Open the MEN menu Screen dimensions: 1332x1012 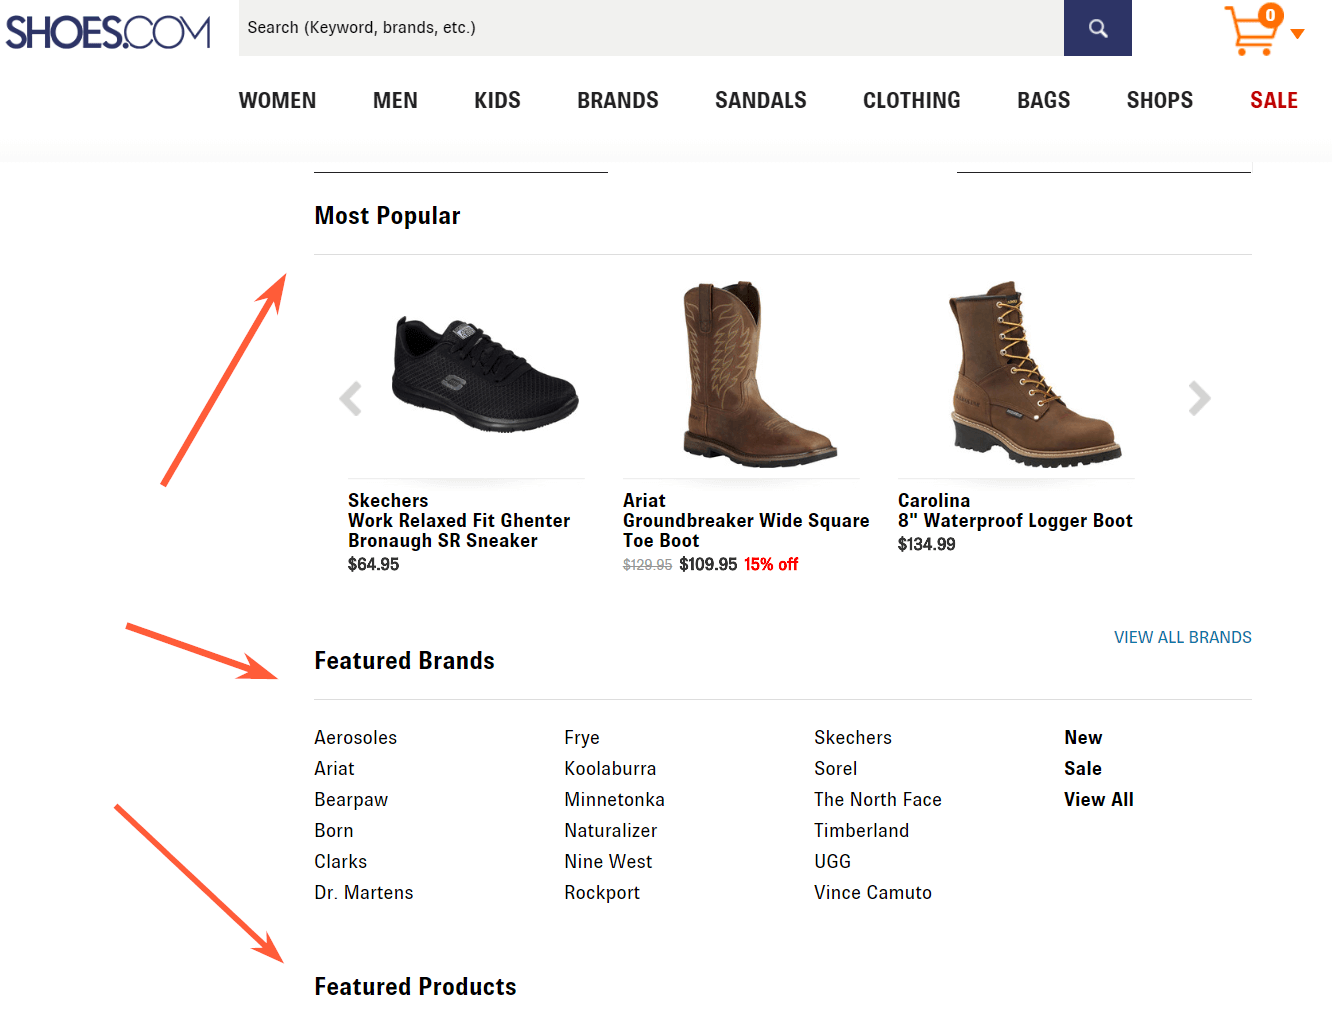click(x=395, y=100)
